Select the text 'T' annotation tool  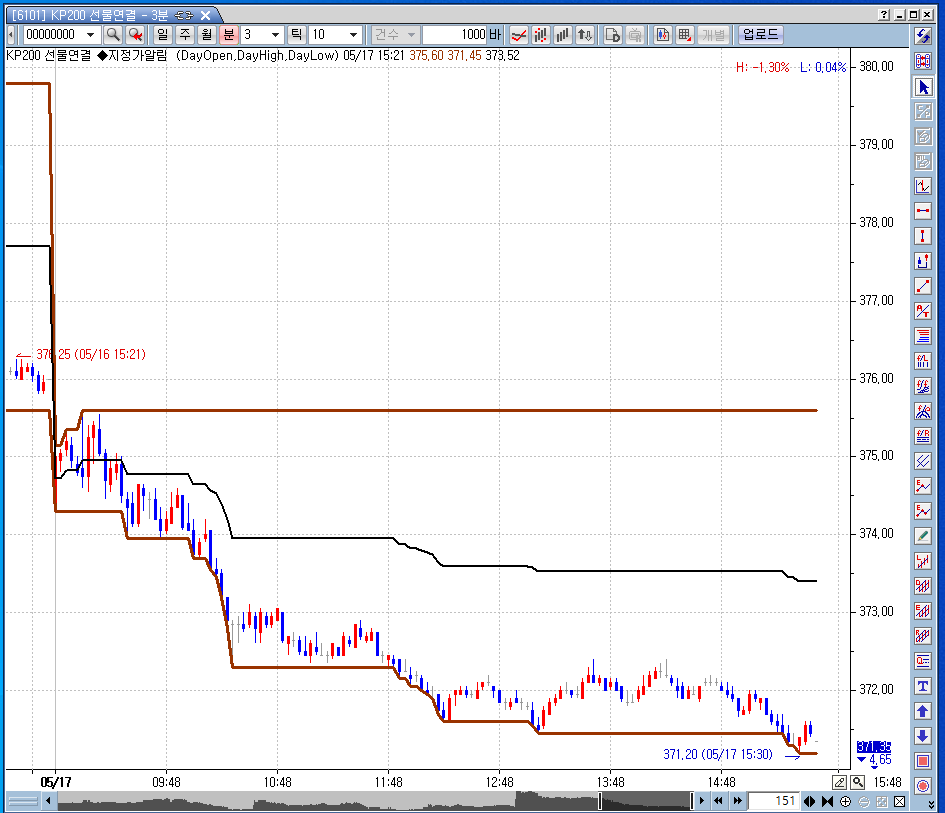click(x=923, y=687)
